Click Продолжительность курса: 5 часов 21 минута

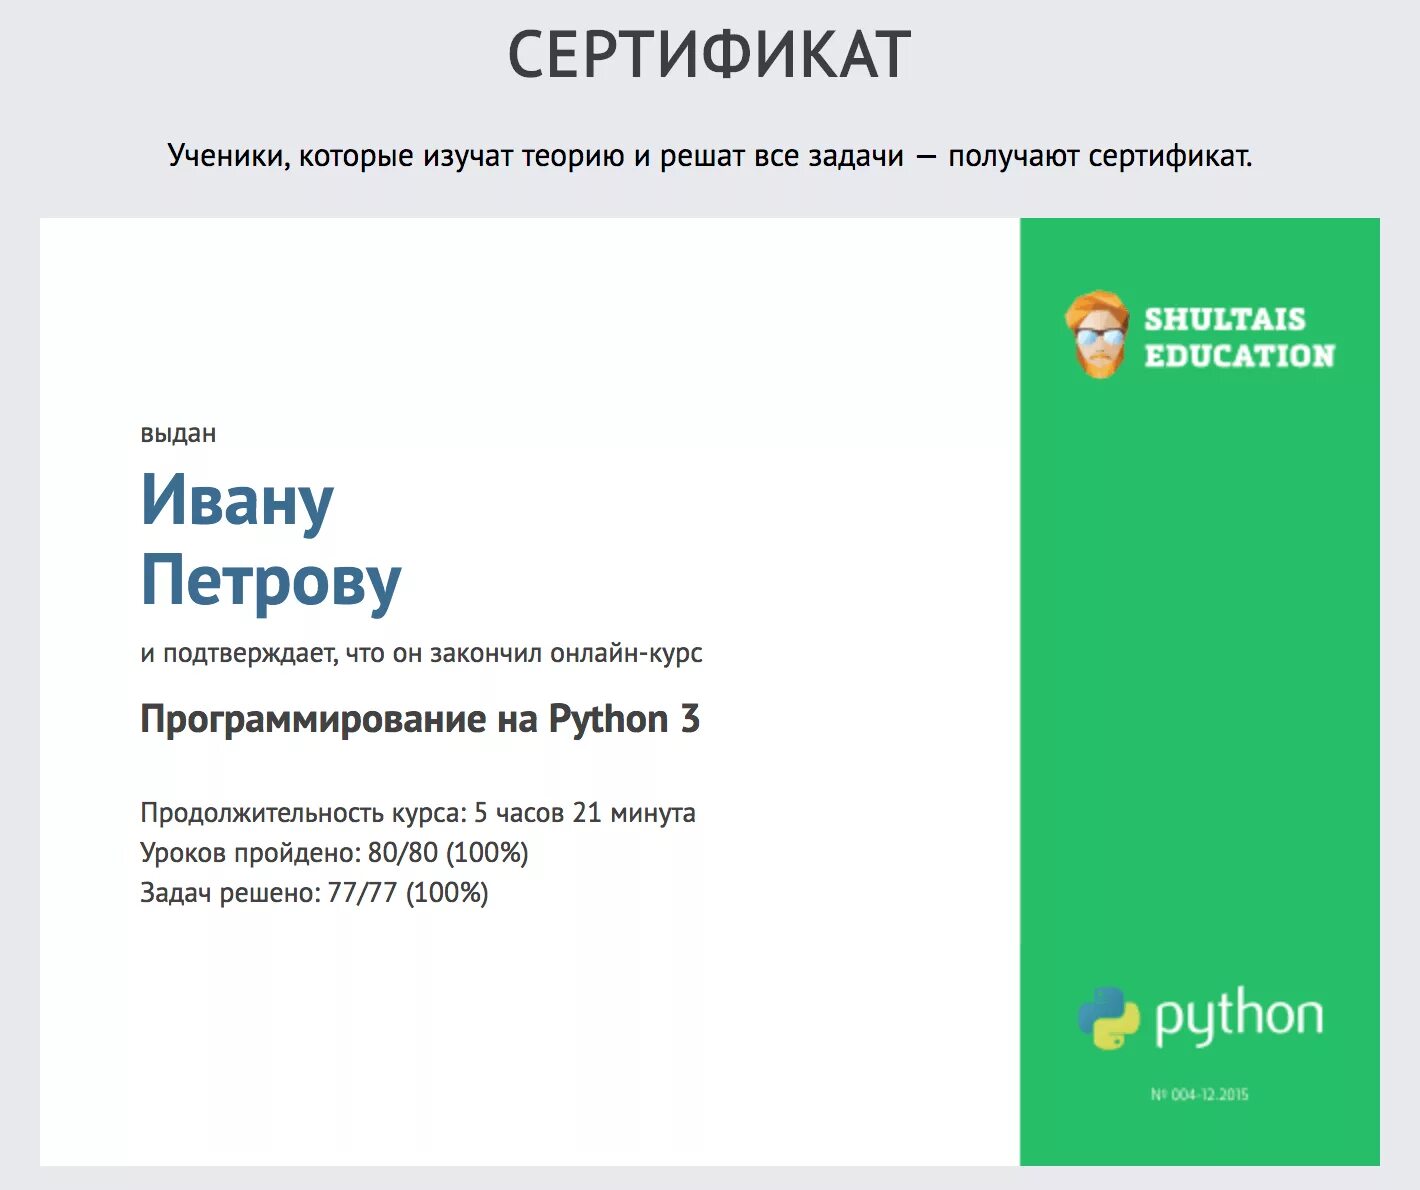[418, 813]
